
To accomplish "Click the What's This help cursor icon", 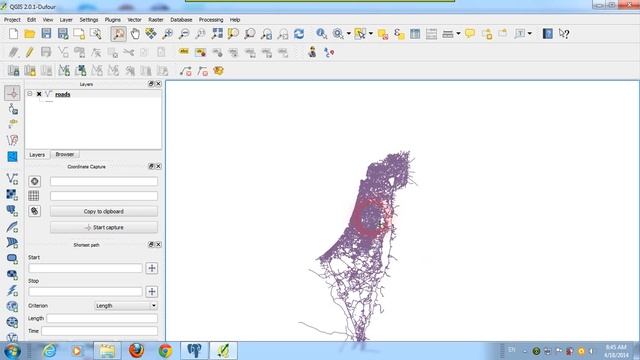I will [x=564, y=34].
